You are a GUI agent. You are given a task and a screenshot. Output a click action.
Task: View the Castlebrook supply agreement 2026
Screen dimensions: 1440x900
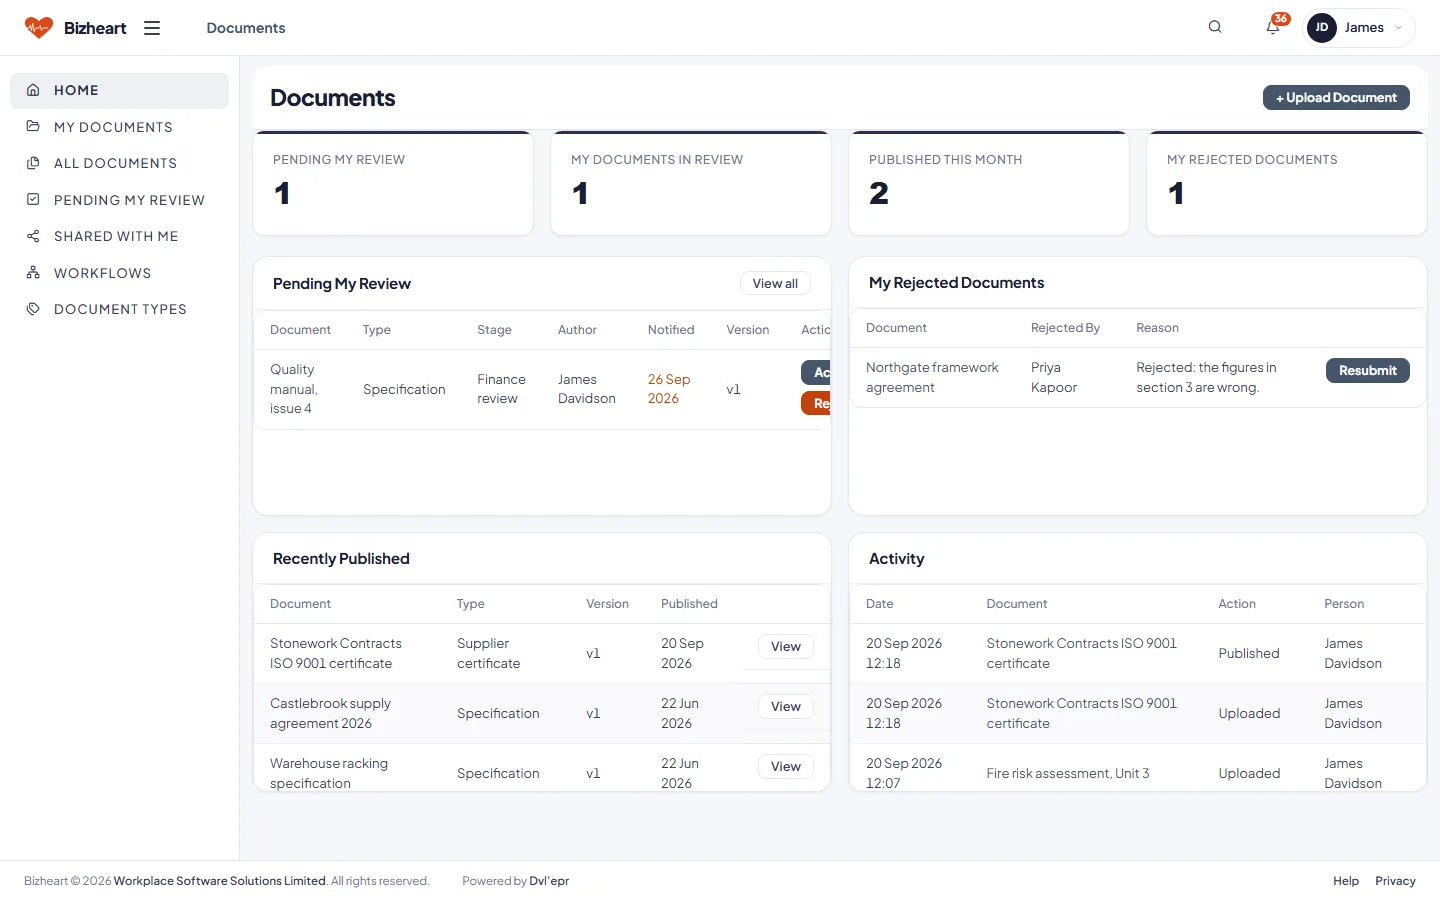(x=786, y=706)
